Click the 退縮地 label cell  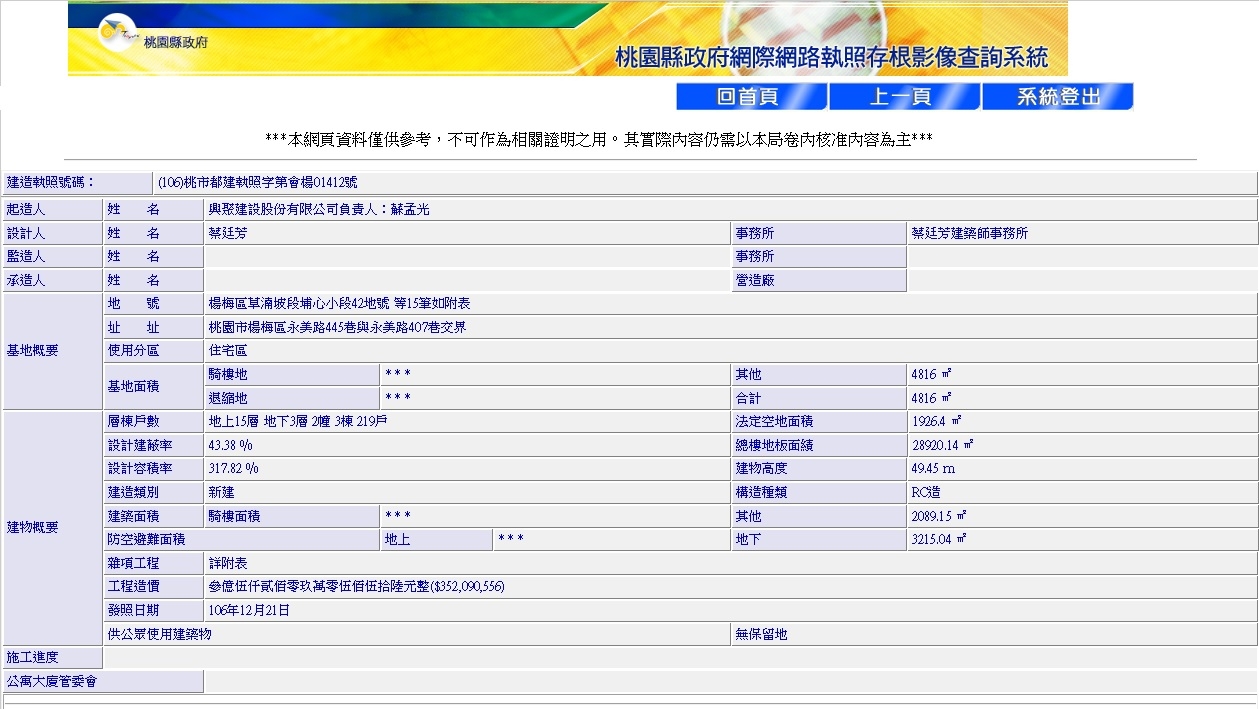(x=291, y=398)
